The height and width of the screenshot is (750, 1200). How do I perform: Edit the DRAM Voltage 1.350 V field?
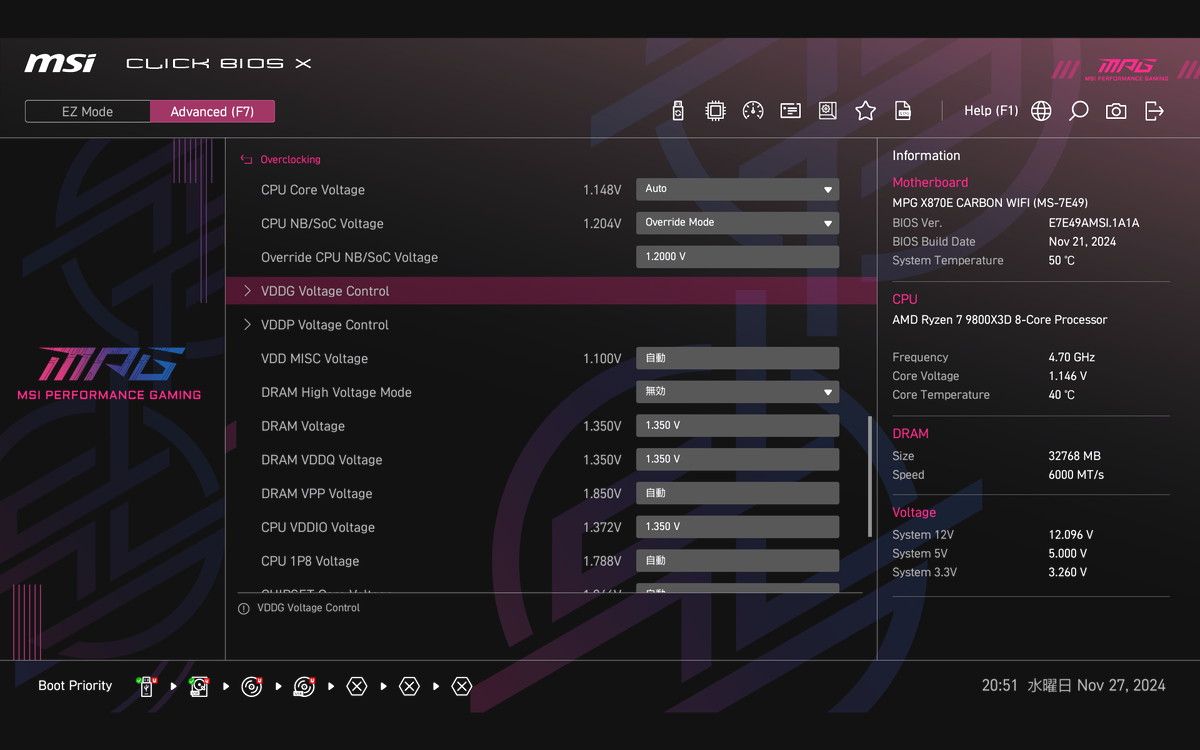737,426
